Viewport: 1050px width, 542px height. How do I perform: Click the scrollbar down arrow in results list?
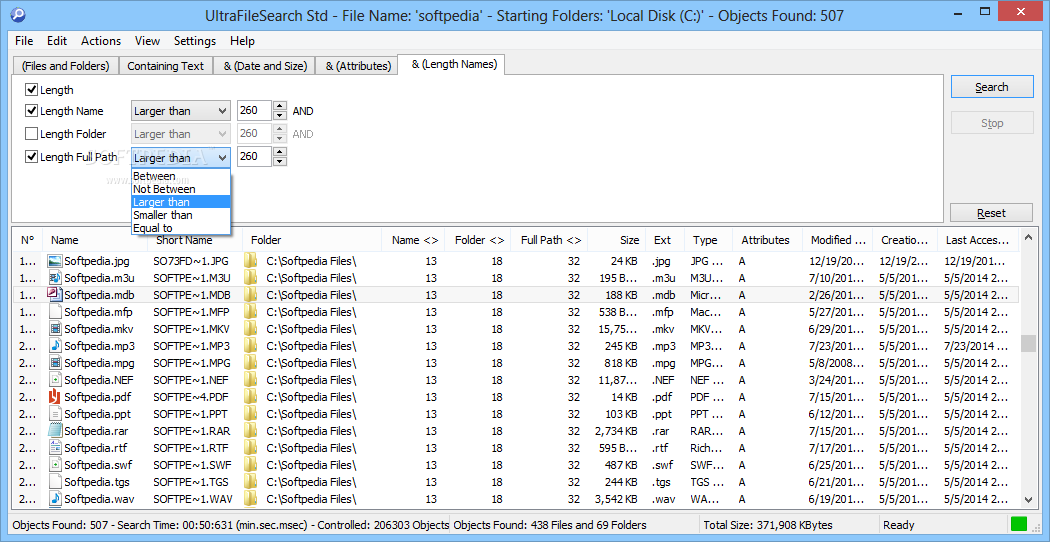pyautogui.click(x=1028, y=498)
